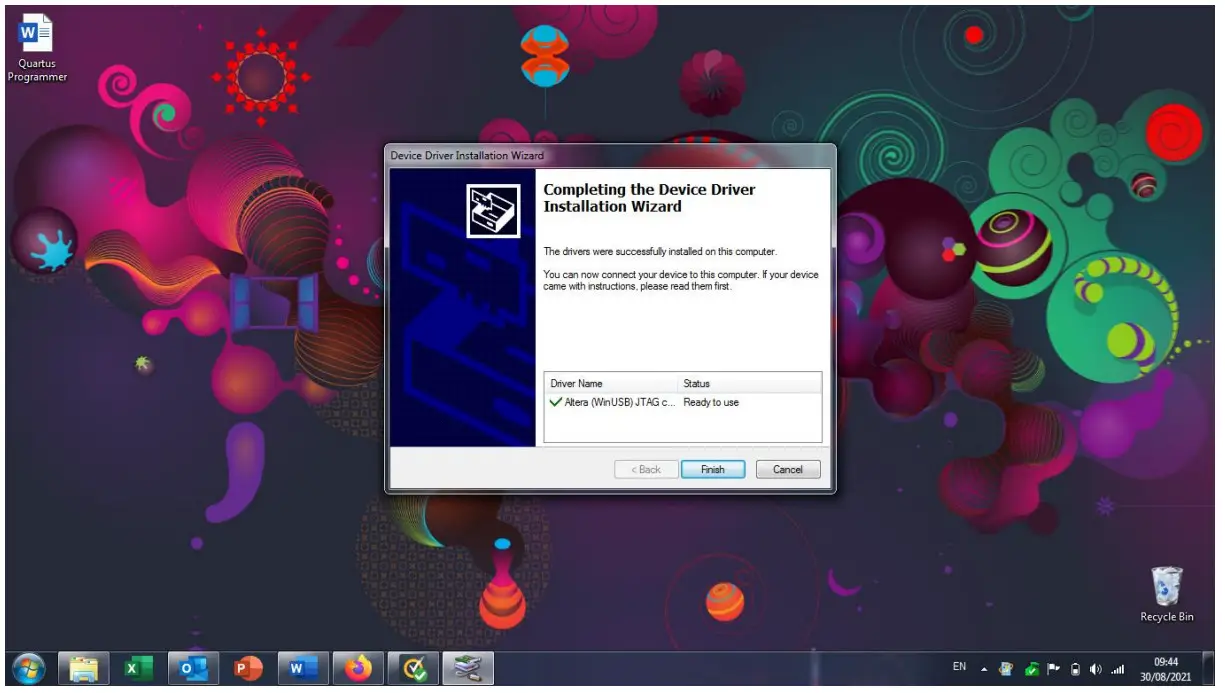Click the Device Driver Installation Wizard title bar
This screenshot has height=693, width=1225.
tap(610, 155)
